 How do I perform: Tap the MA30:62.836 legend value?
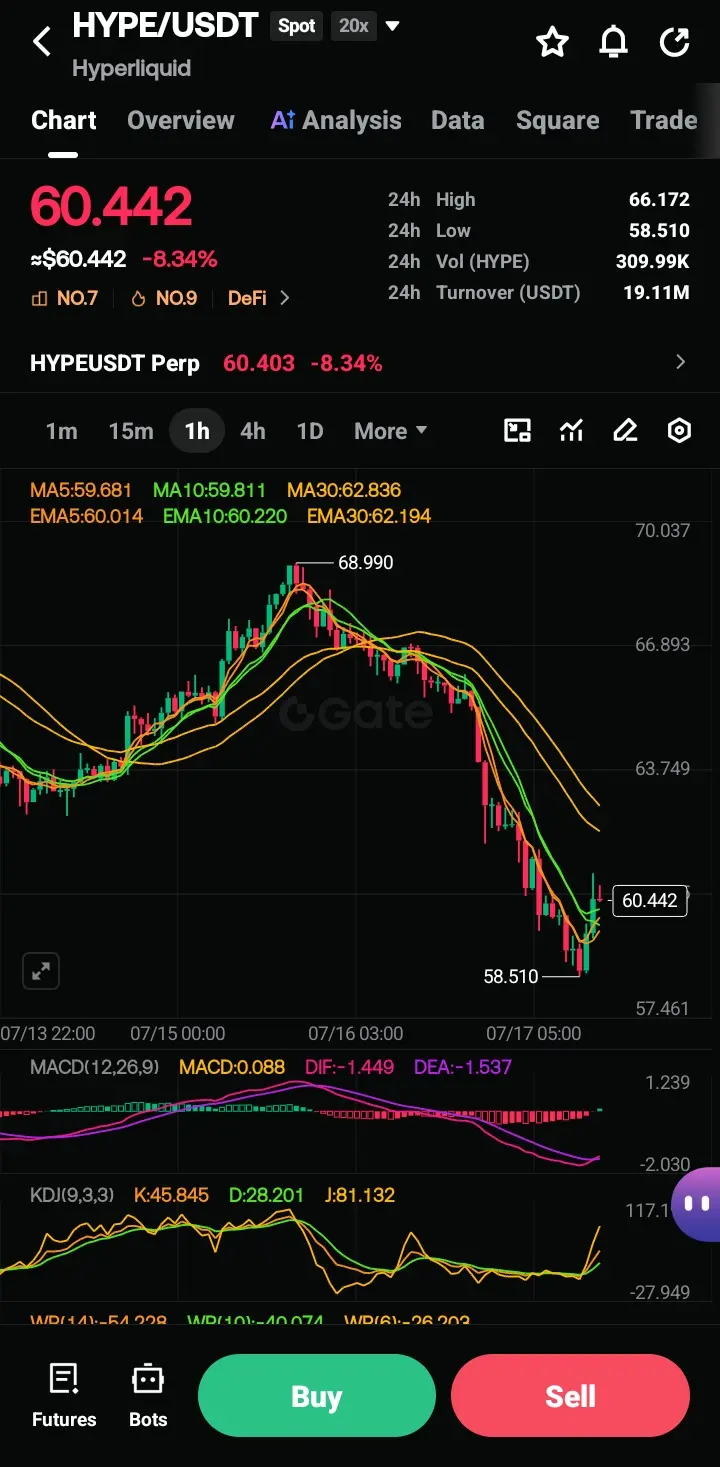click(344, 490)
